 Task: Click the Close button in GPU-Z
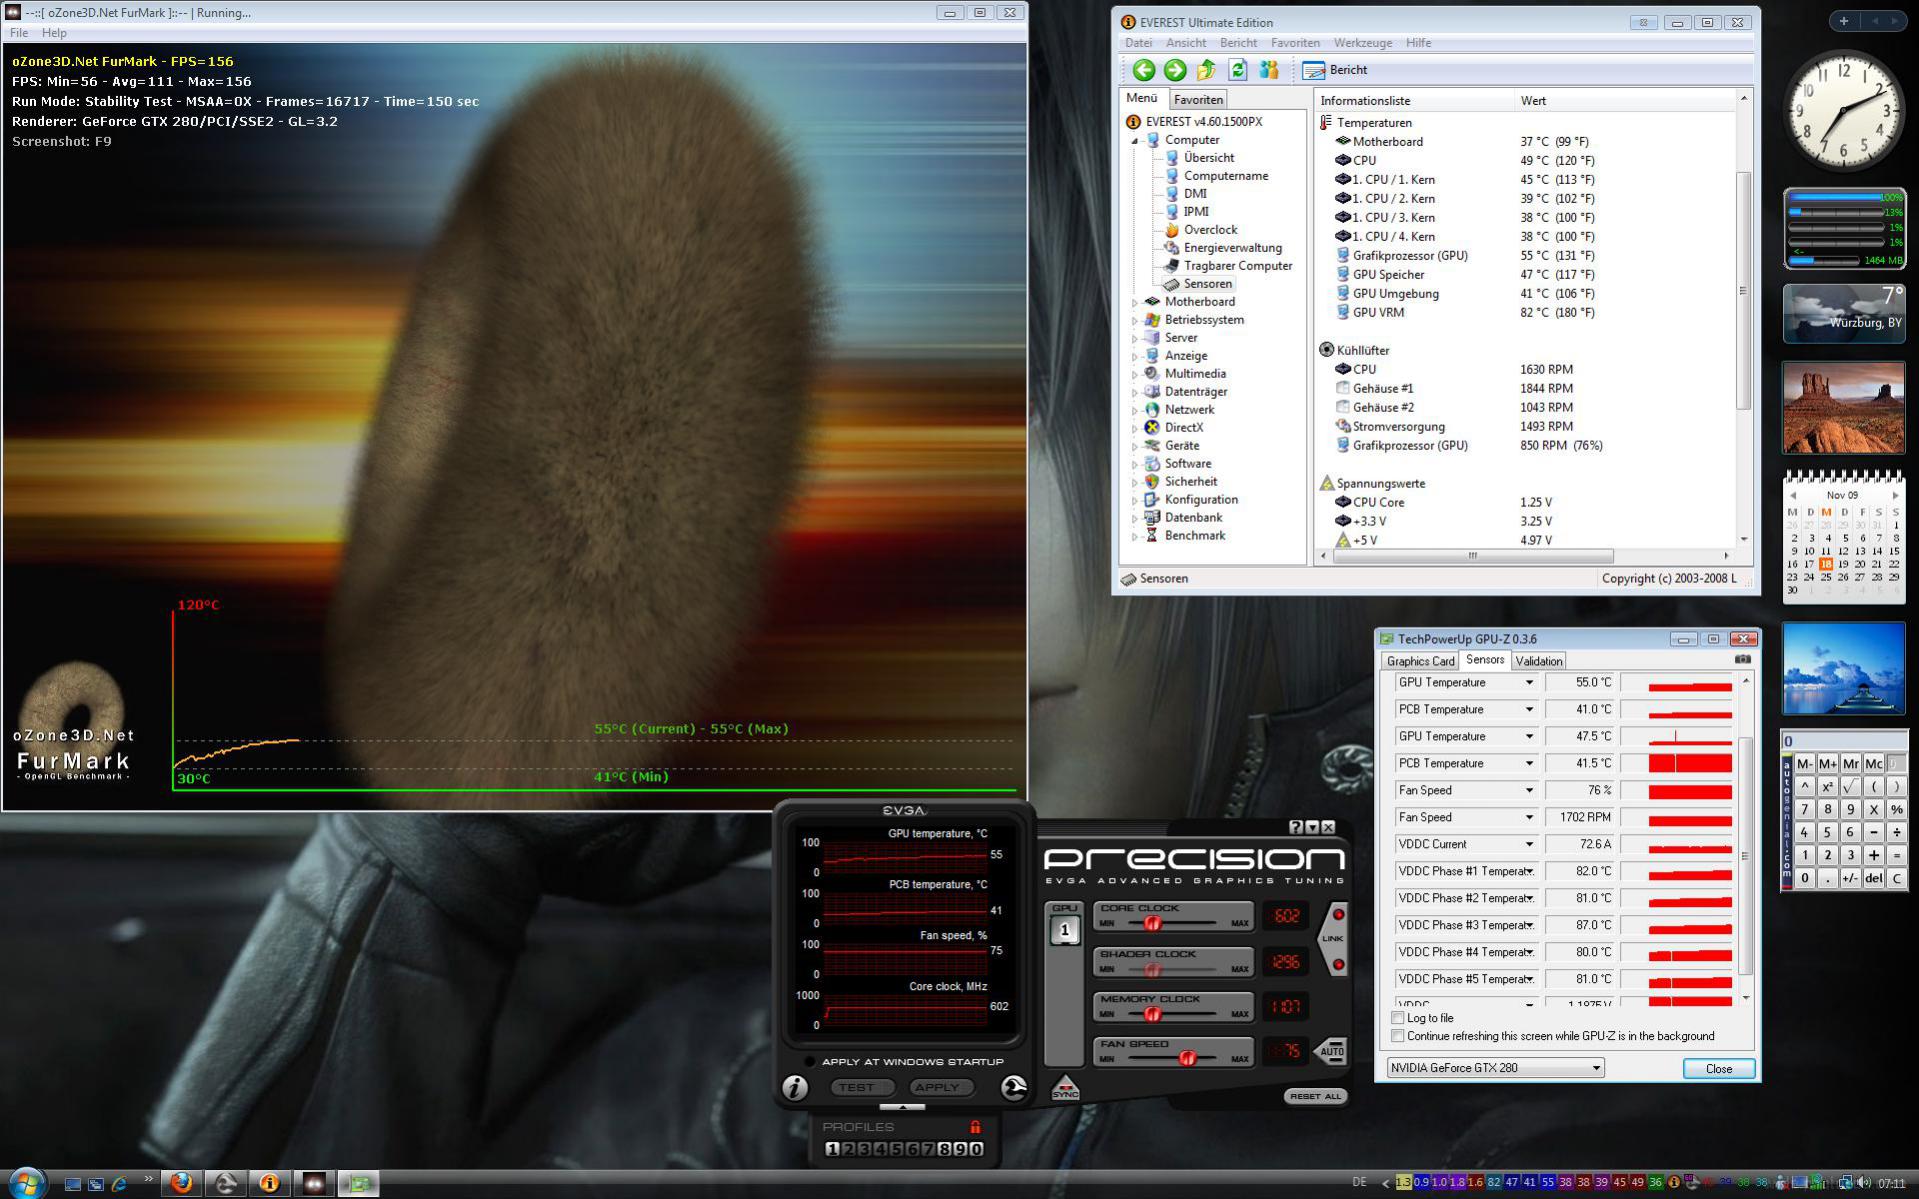[1718, 1069]
